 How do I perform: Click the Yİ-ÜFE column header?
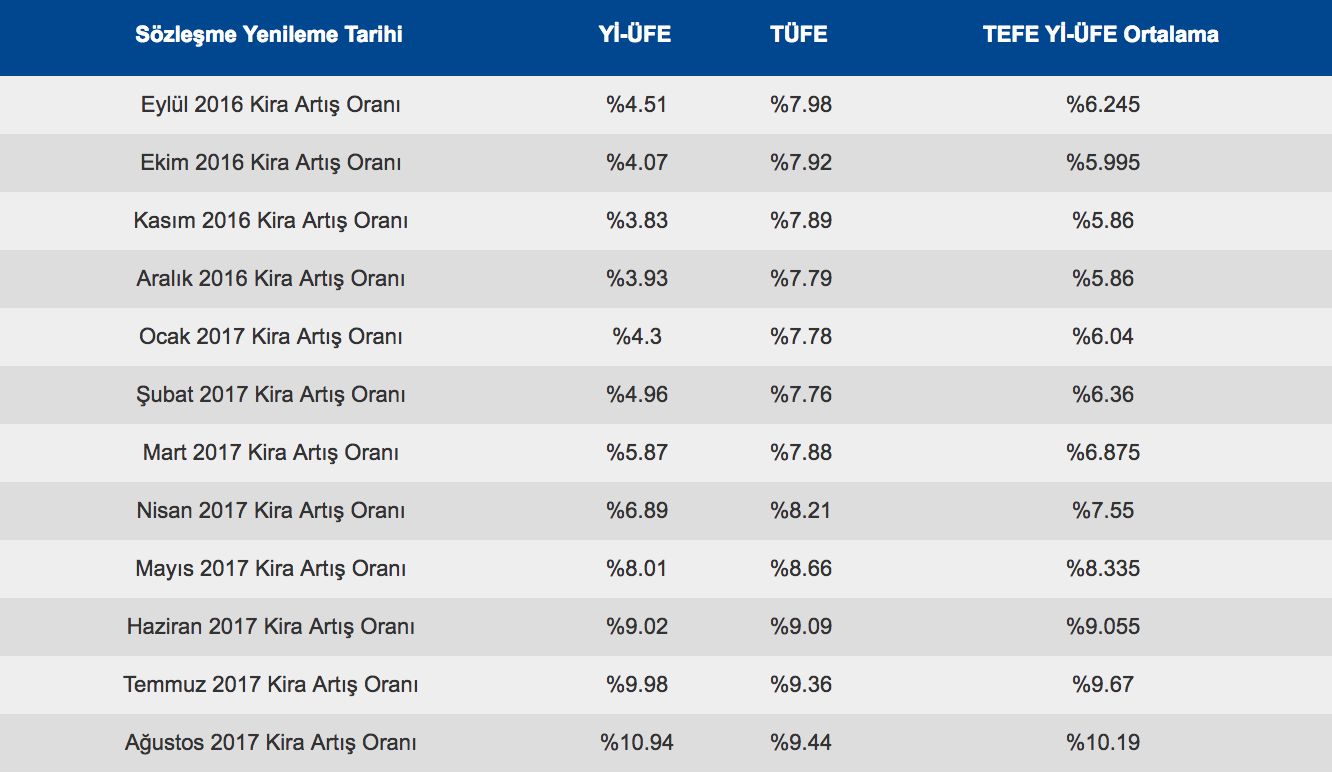(x=635, y=35)
